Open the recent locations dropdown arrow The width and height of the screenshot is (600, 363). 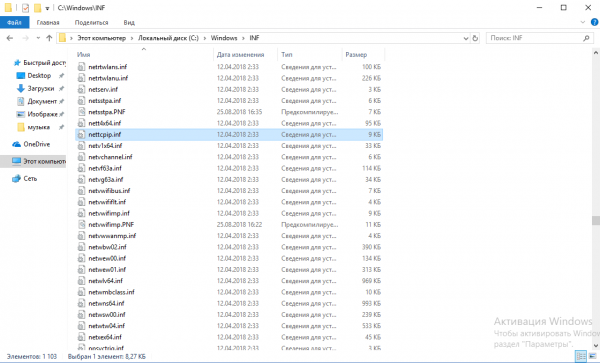[x=38, y=38]
